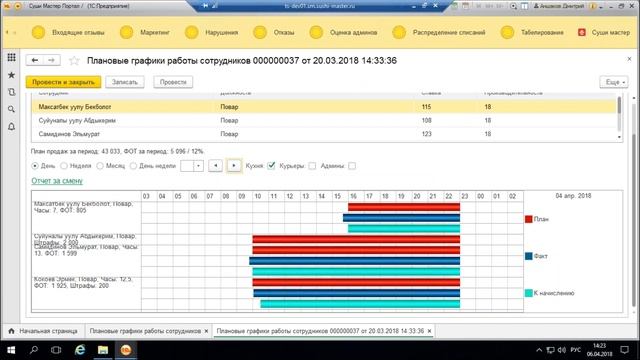Open the day-of-week dropdown arrow
This screenshot has width=640, height=360.
click(198, 166)
